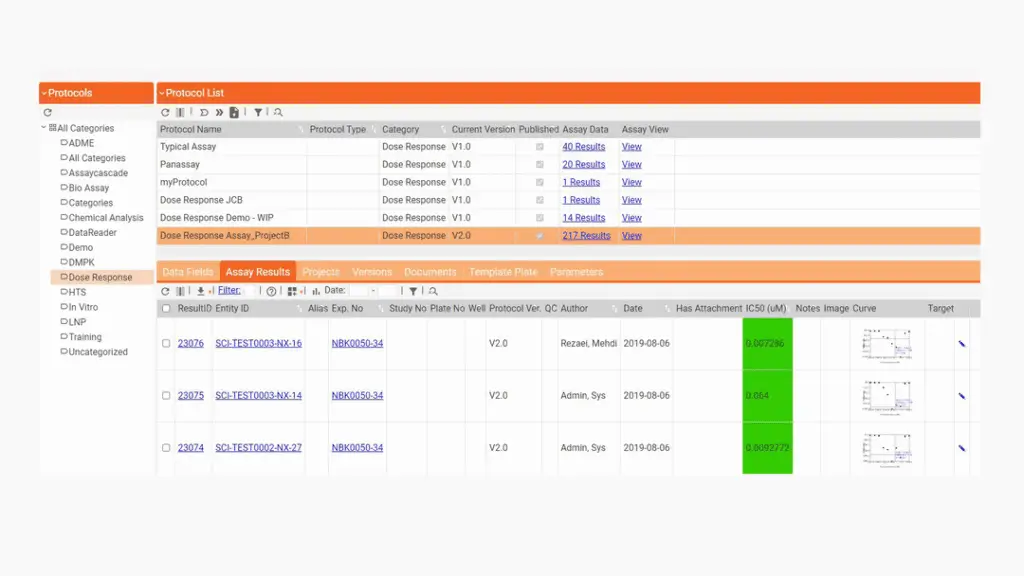Open the Versions tab
Image resolution: width=1024 pixels, height=576 pixels.
[372, 272]
